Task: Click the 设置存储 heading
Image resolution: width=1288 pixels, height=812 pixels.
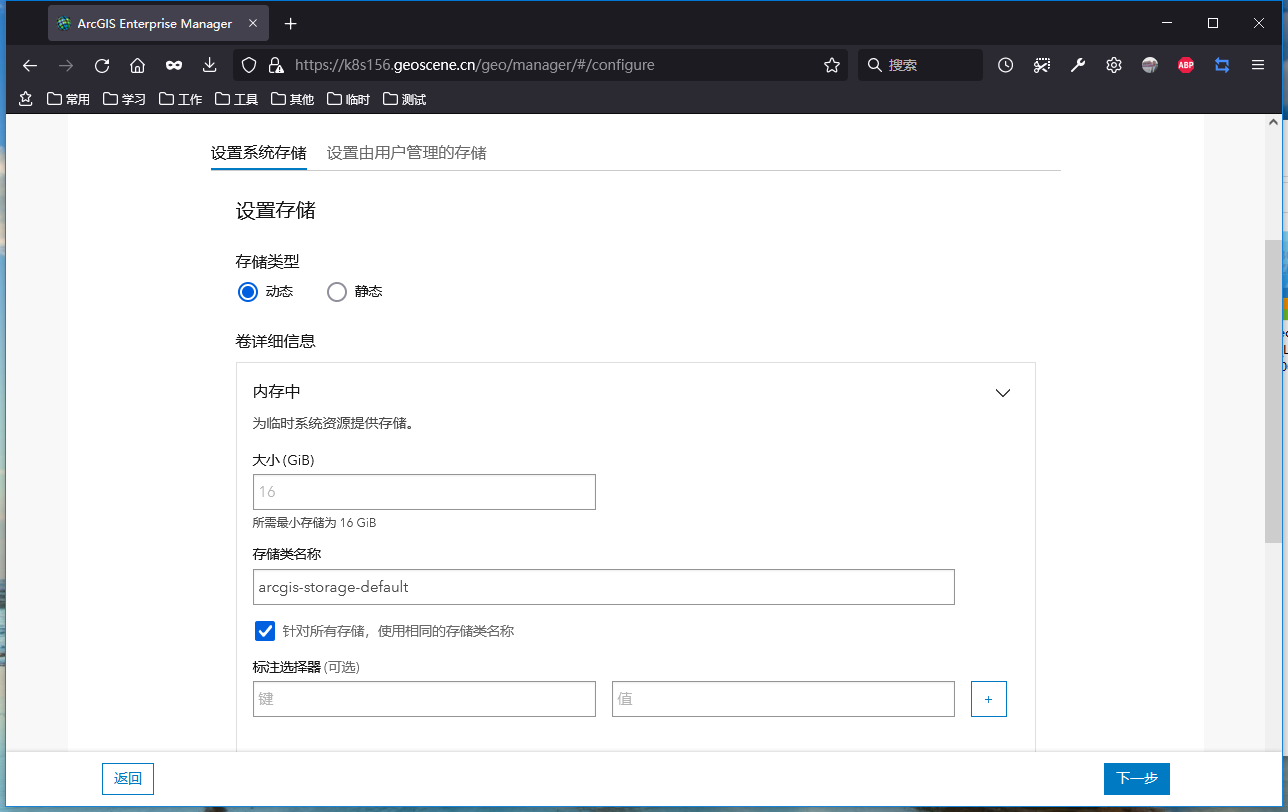Action: 276,211
